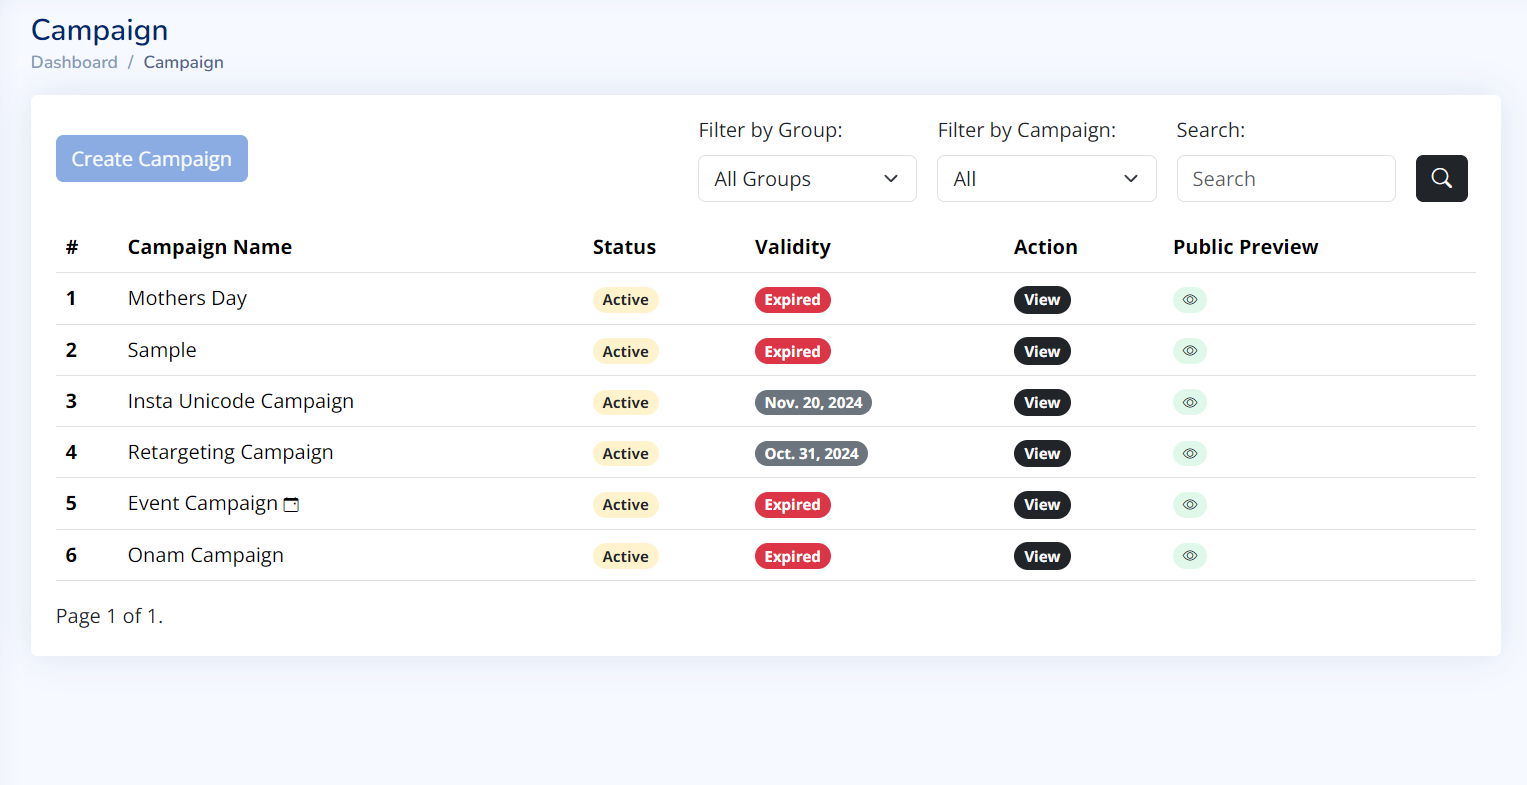Screen dimensions: 1527x785
Task: Click View button for Onam Campaign
Action: click(1042, 556)
